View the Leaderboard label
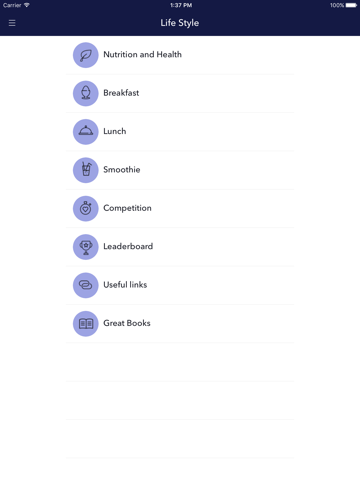Screen dimensions: 360x480 tap(128, 246)
